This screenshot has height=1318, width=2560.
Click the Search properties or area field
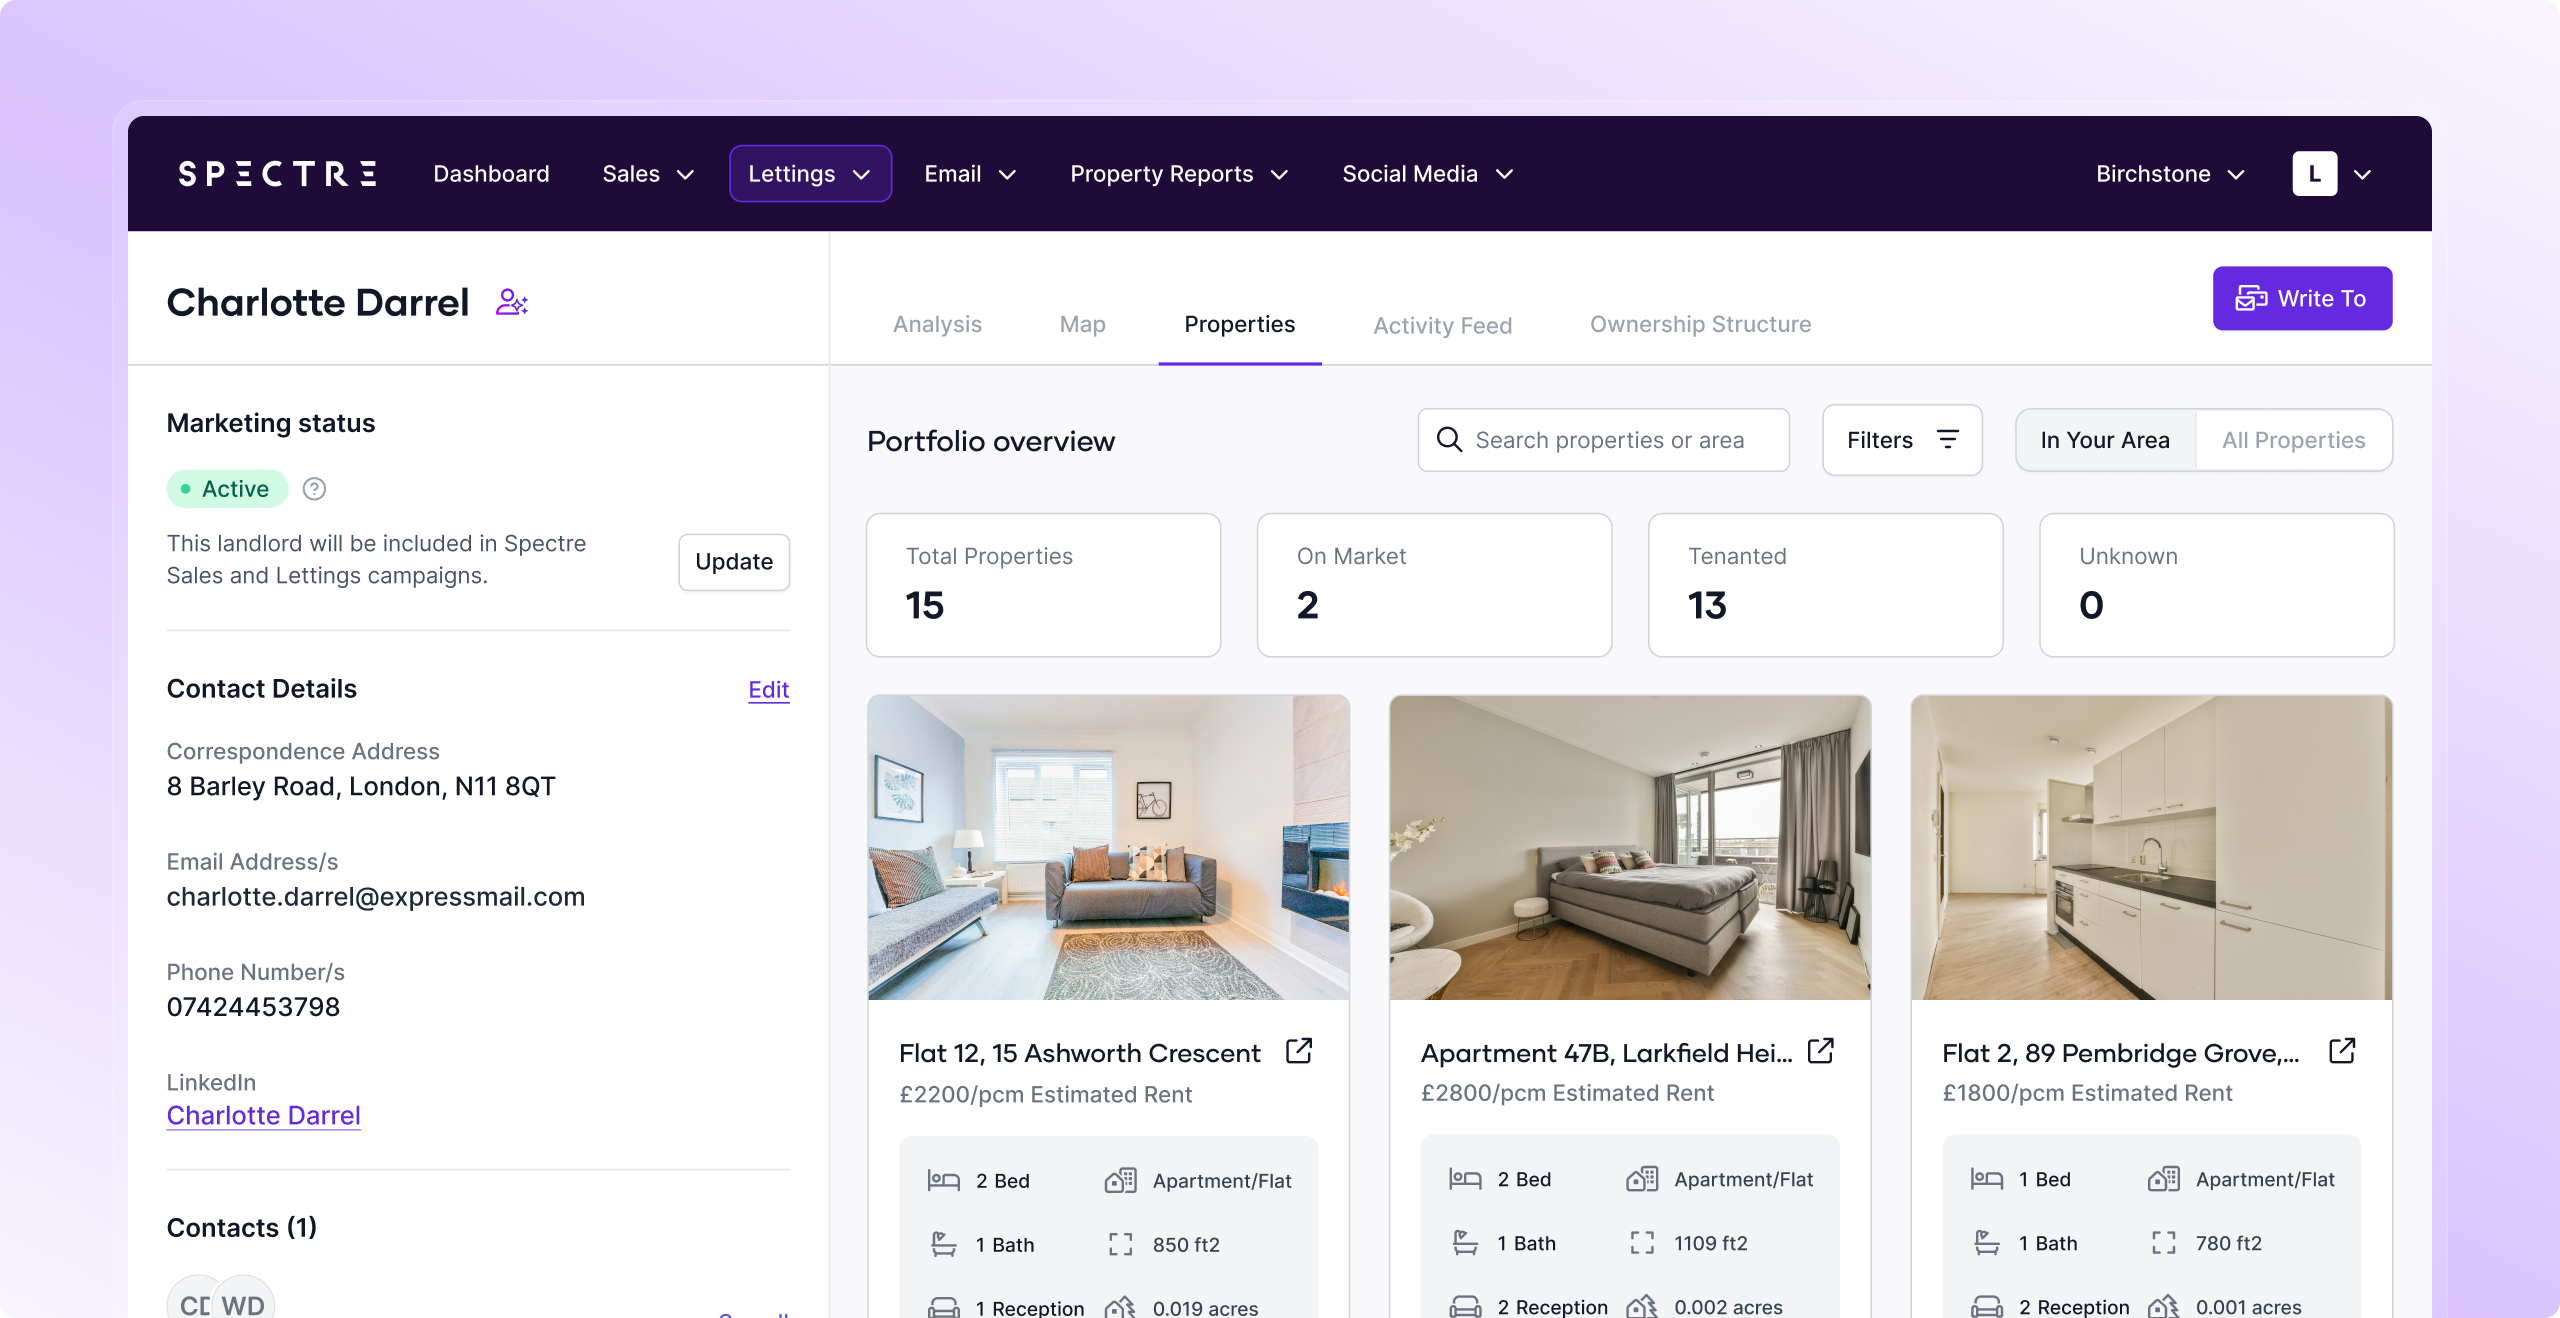1603,440
